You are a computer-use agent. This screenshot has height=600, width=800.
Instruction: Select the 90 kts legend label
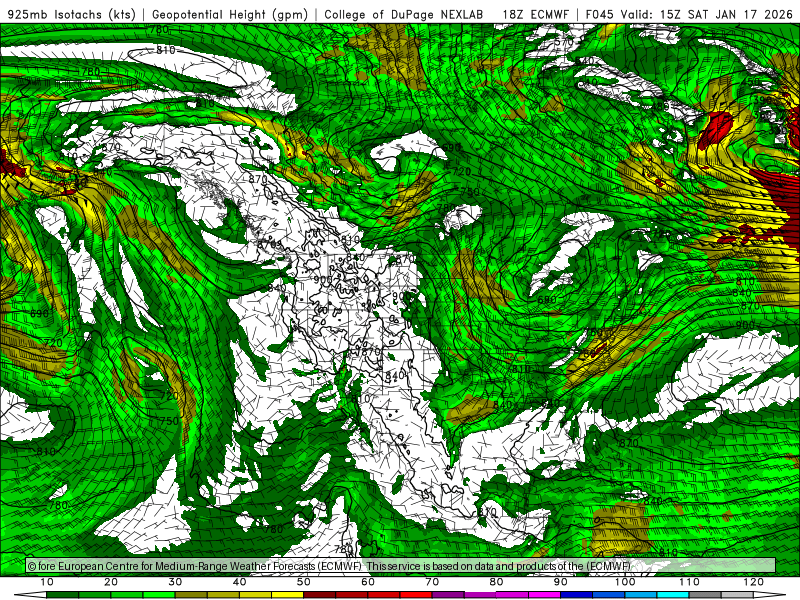[561, 582]
